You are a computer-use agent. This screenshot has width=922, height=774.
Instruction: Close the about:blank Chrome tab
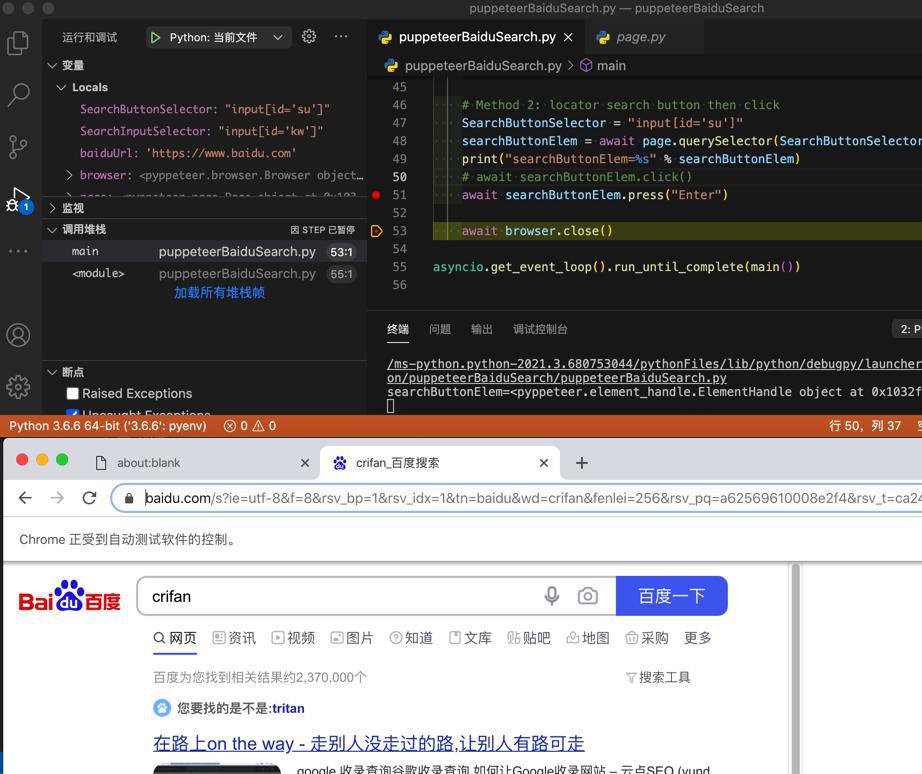point(305,463)
